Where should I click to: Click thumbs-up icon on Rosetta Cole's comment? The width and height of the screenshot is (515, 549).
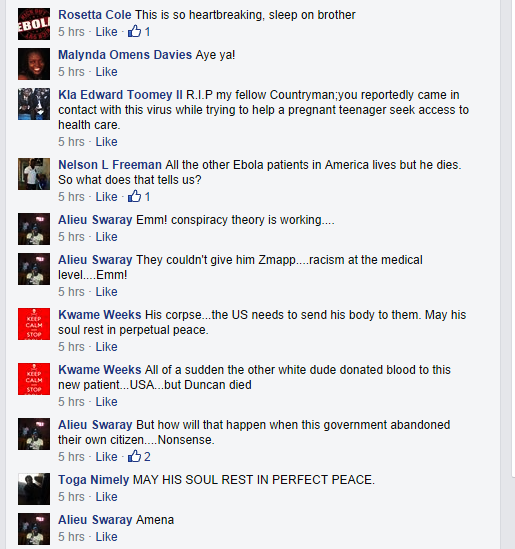[x=134, y=32]
